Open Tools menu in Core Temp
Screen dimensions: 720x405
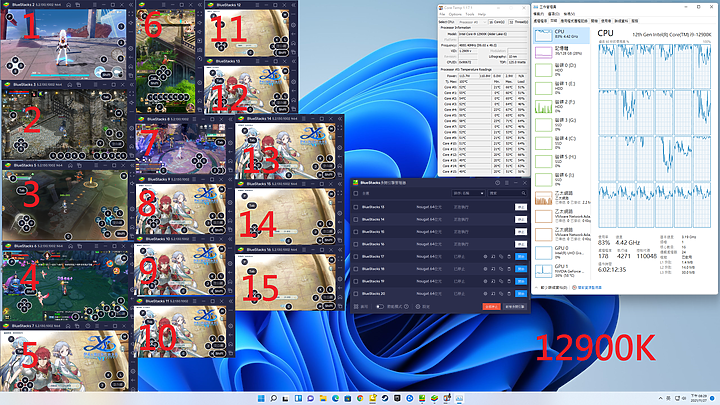[470, 14]
